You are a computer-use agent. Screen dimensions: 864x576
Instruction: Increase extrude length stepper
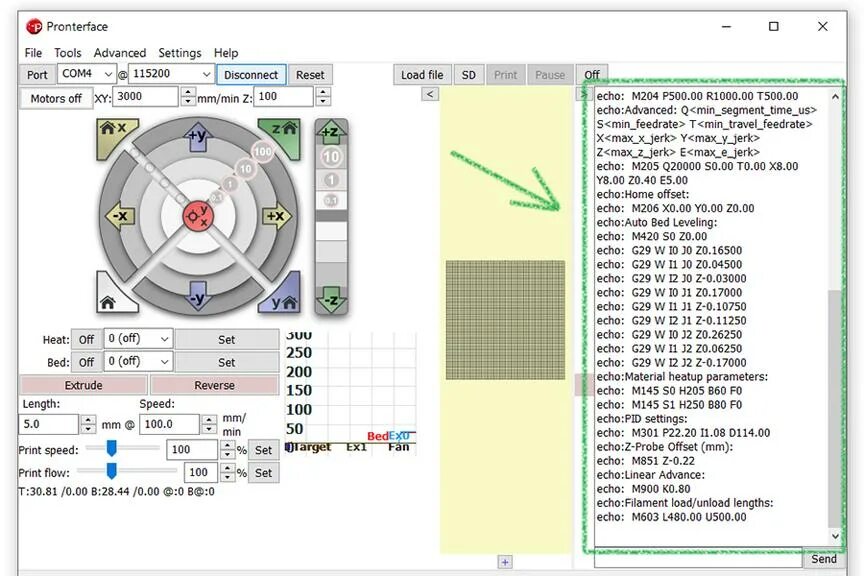click(88, 420)
